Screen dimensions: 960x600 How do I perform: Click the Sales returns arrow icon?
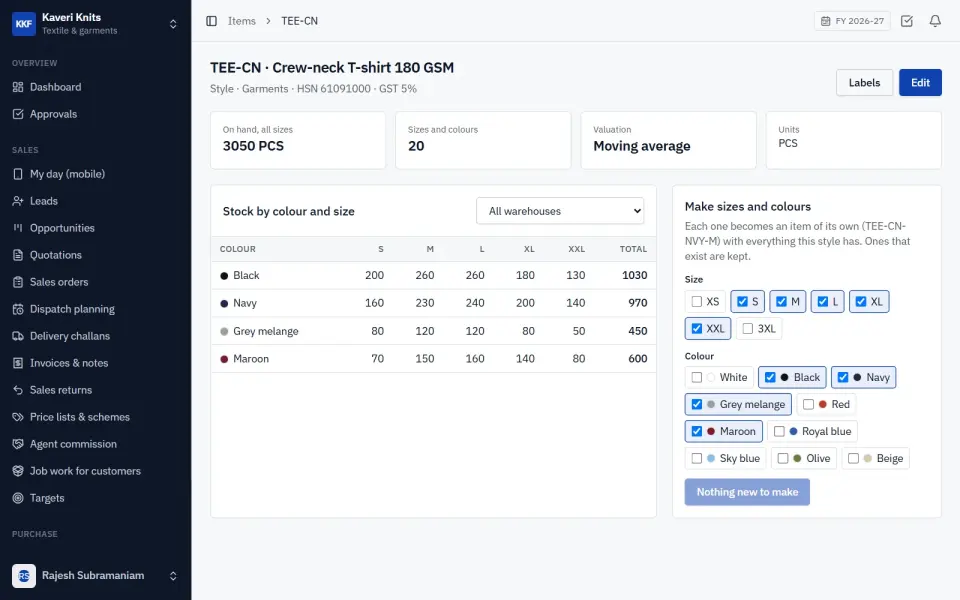(18, 390)
